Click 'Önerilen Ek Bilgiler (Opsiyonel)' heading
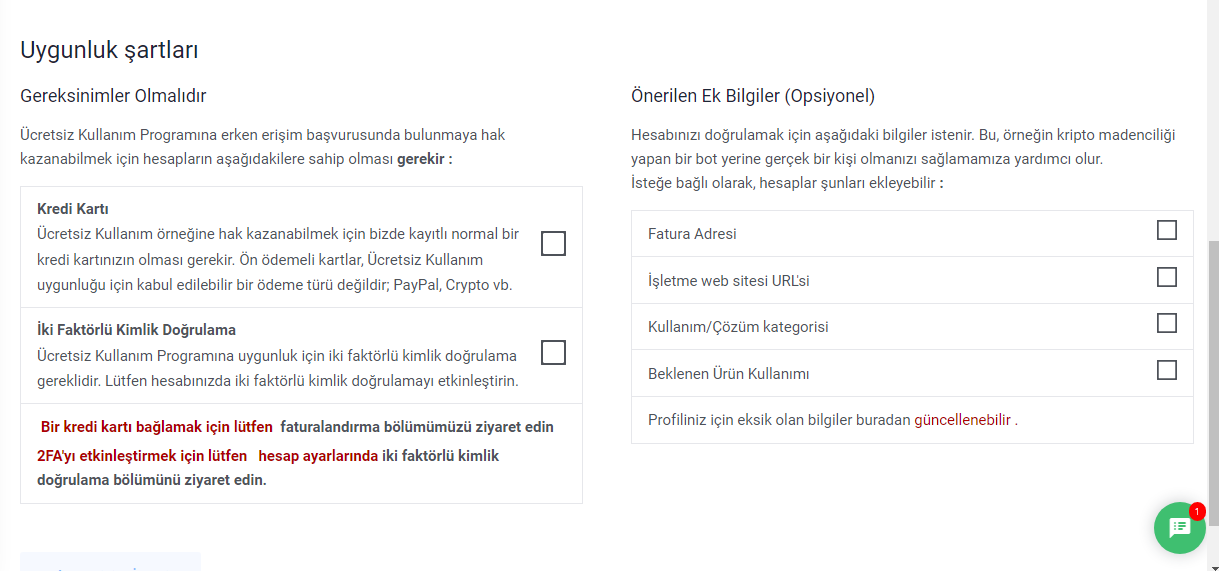Image resolution: width=1219 pixels, height=571 pixels. 753,96
